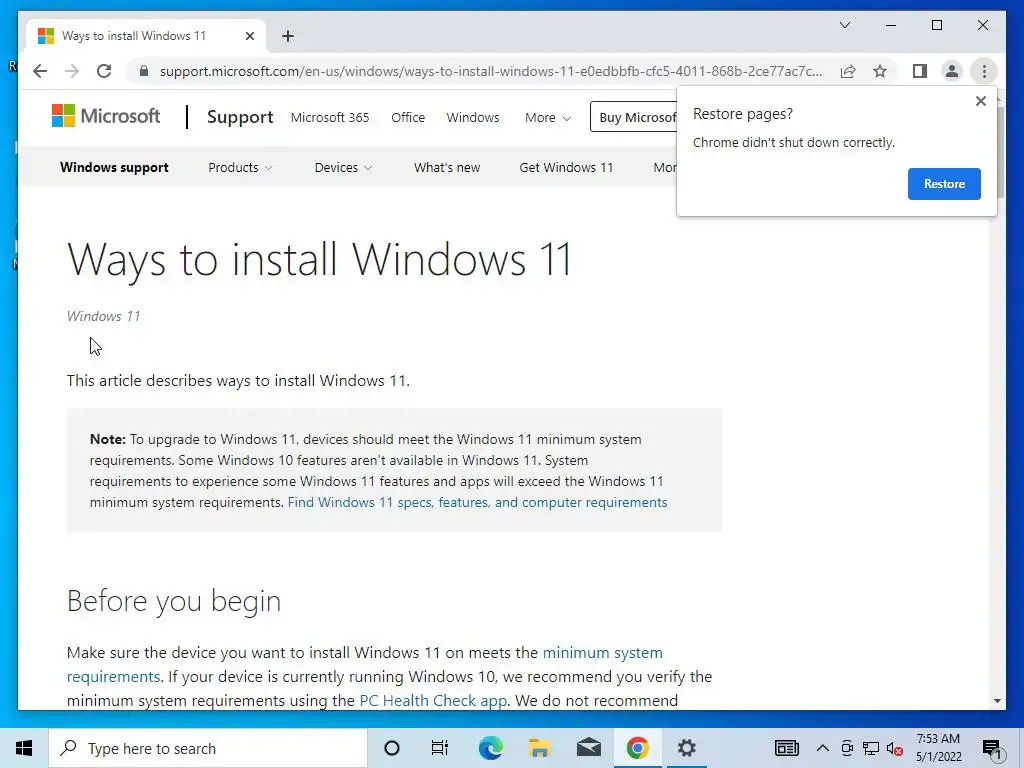Click the forward navigation arrow

click(x=72, y=71)
